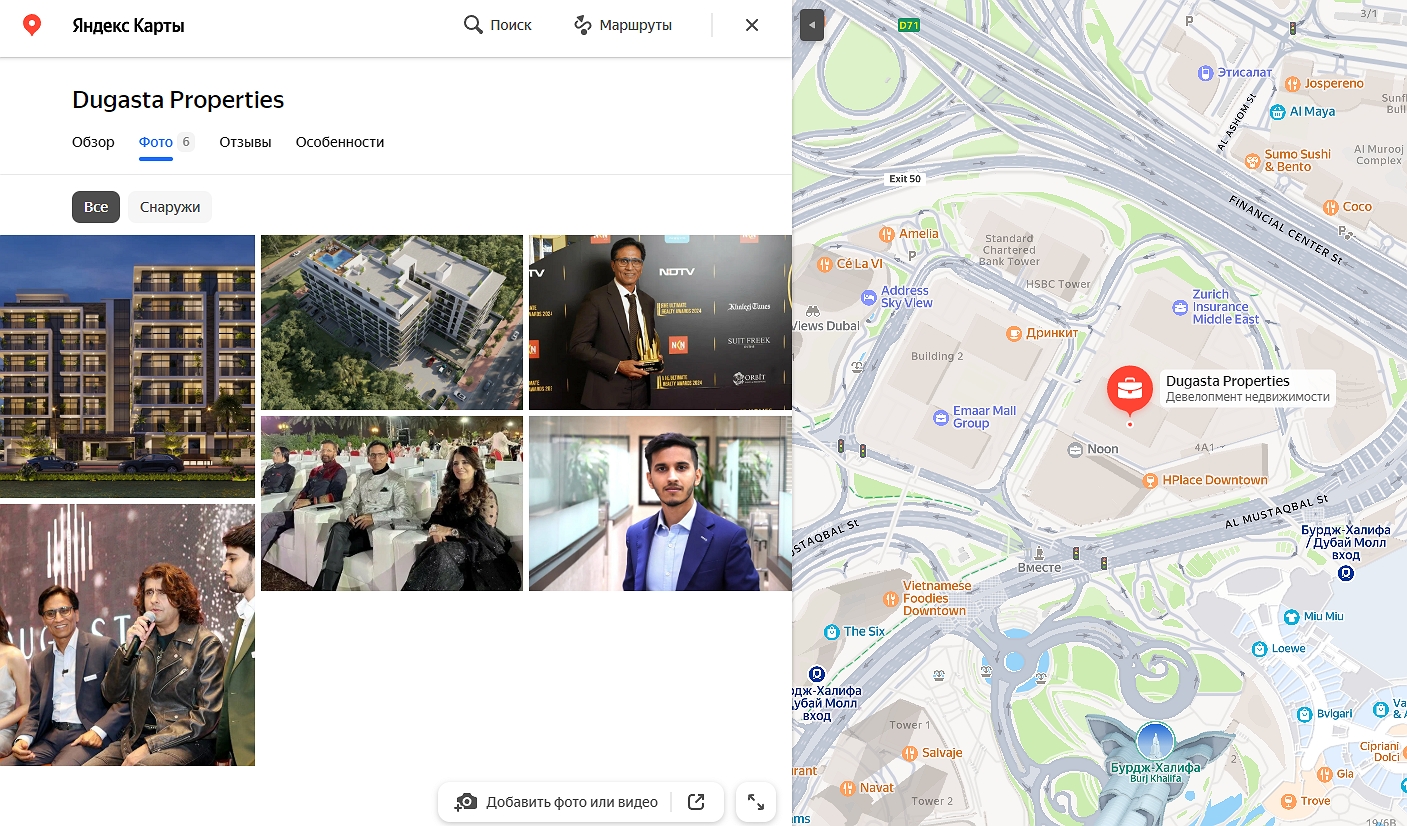This screenshot has height=826, width=1407.
Task: Switch to the Обзор tab
Action: 92,142
